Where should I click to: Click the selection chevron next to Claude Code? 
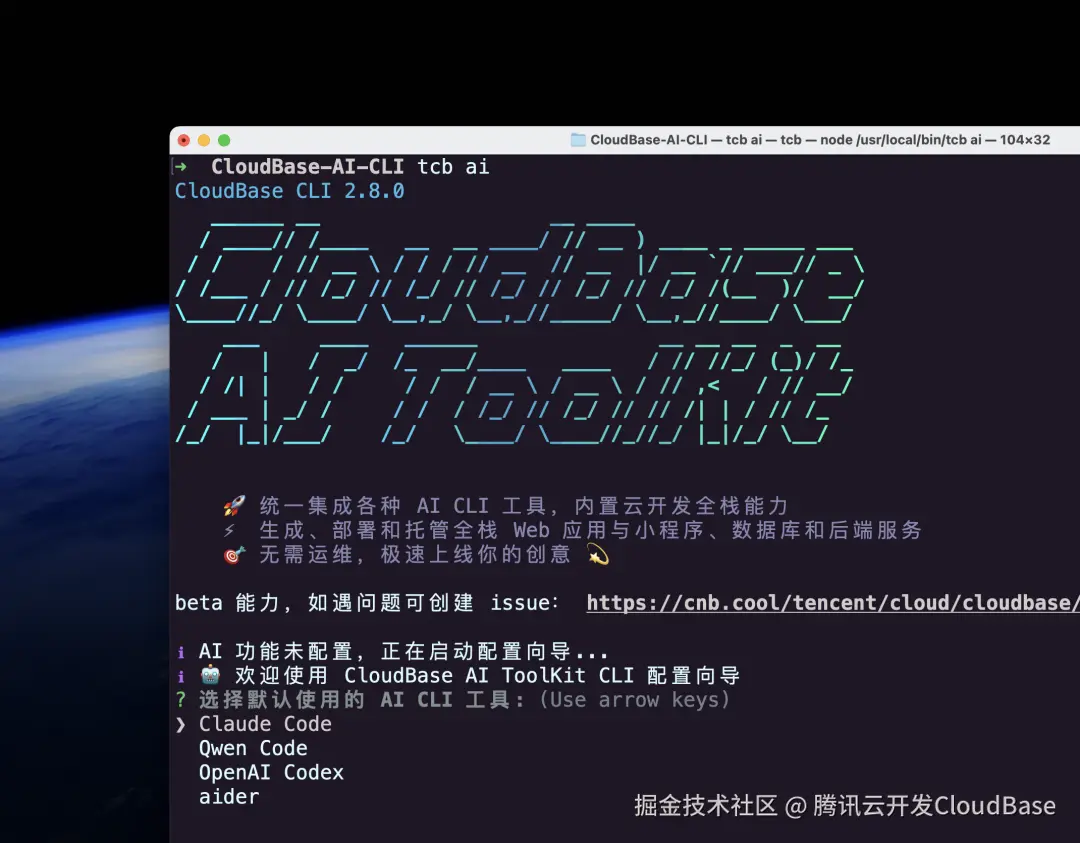180,723
